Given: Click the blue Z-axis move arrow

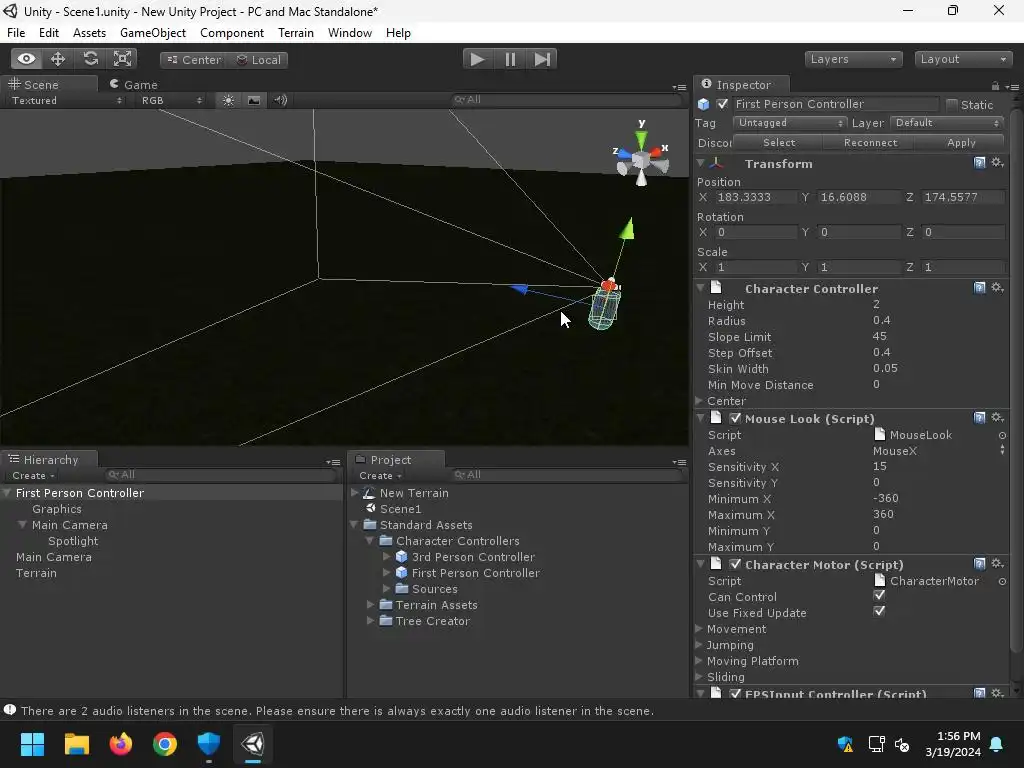Looking at the screenshot, I should point(519,288).
